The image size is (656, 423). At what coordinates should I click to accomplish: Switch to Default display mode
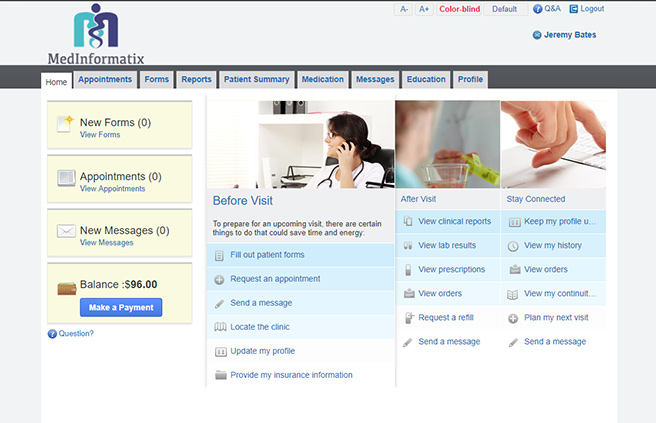(505, 9)
